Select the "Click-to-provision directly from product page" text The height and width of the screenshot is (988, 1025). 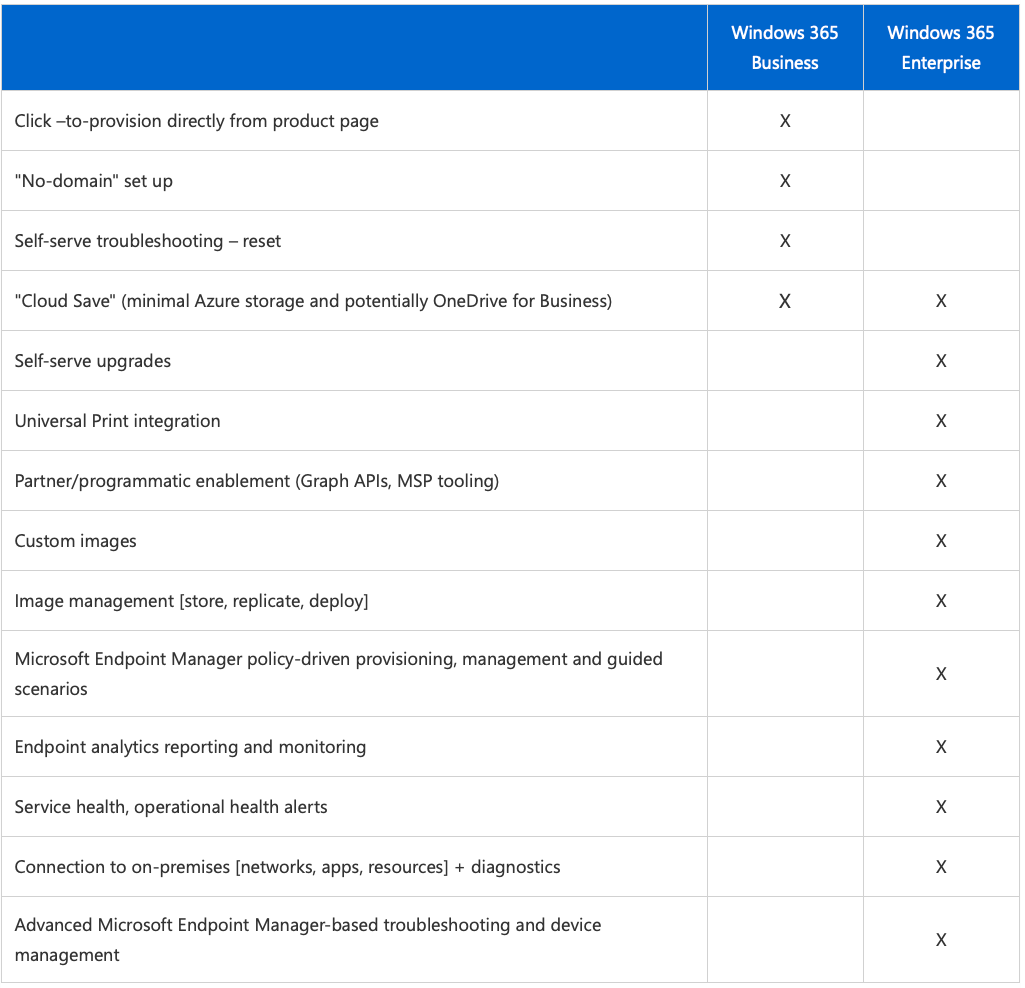pyautogui.click(x=196, y=121)
